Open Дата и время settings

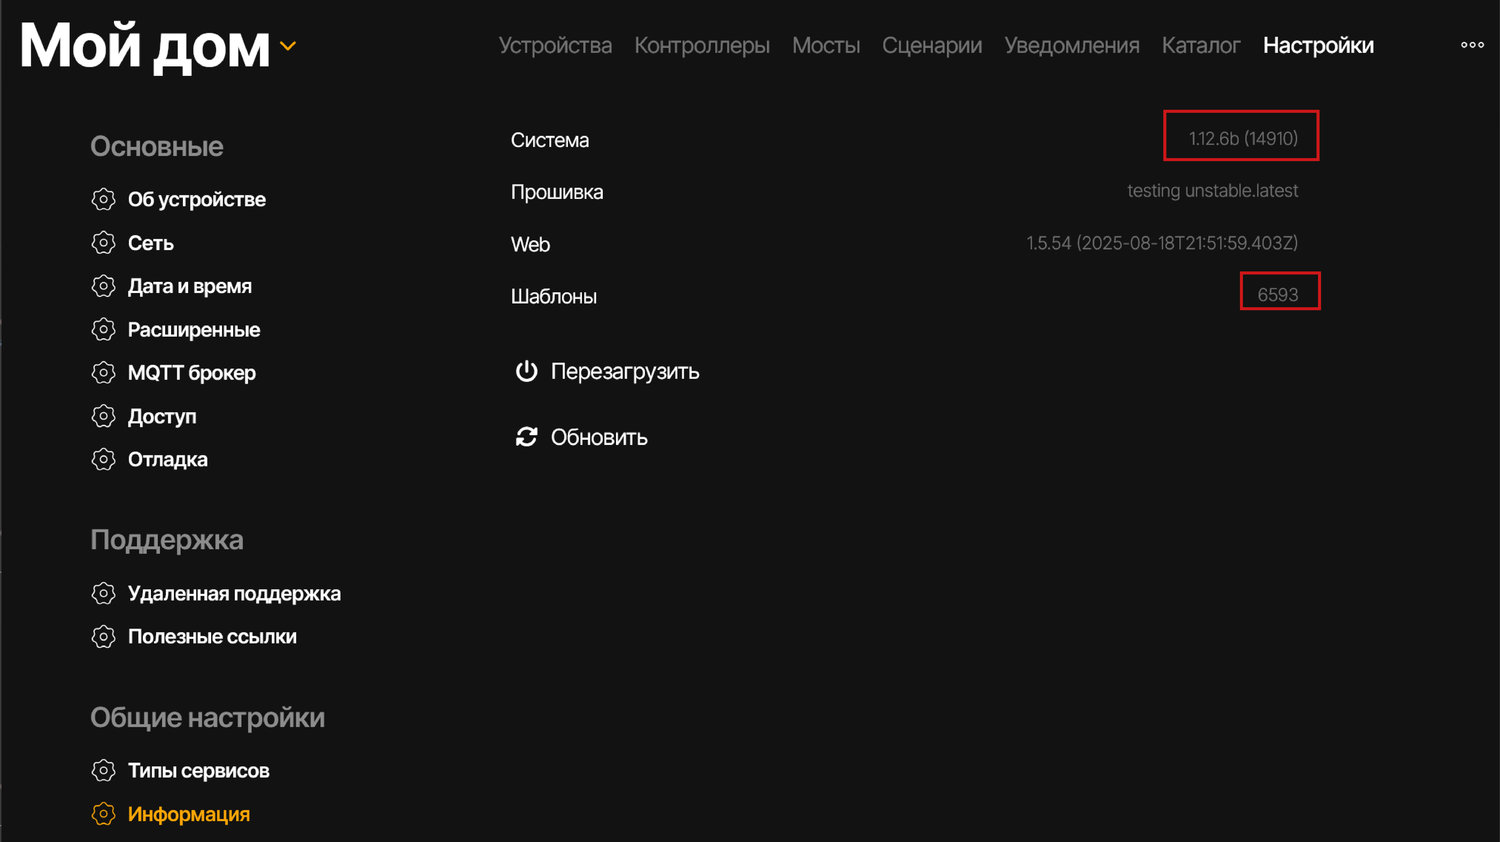tap(189, 286)
